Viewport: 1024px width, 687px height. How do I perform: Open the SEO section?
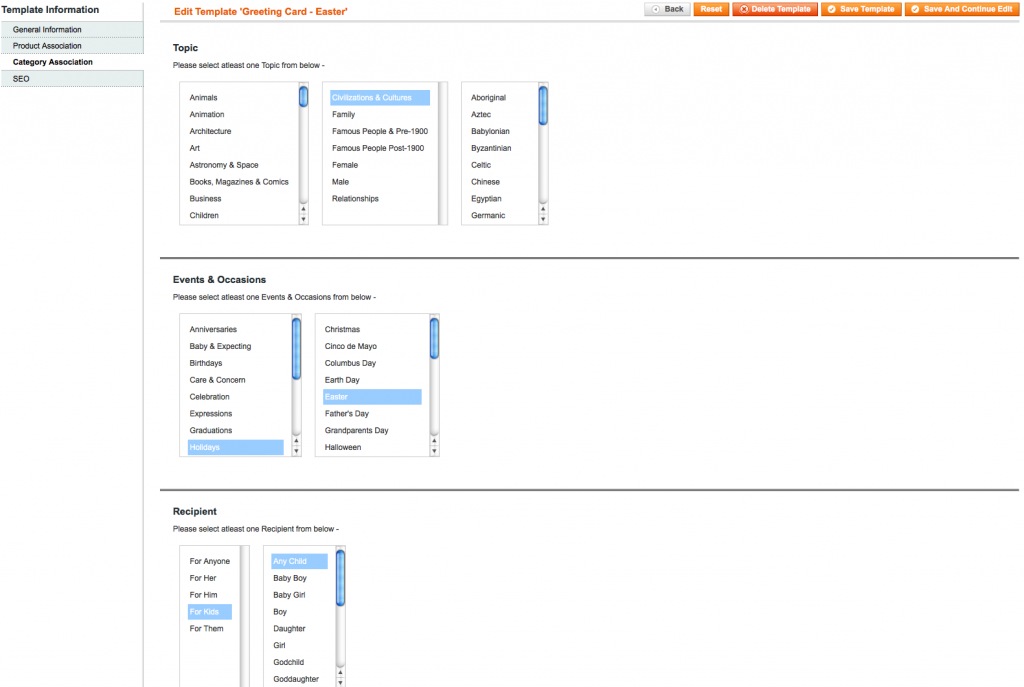coord(21,78)
